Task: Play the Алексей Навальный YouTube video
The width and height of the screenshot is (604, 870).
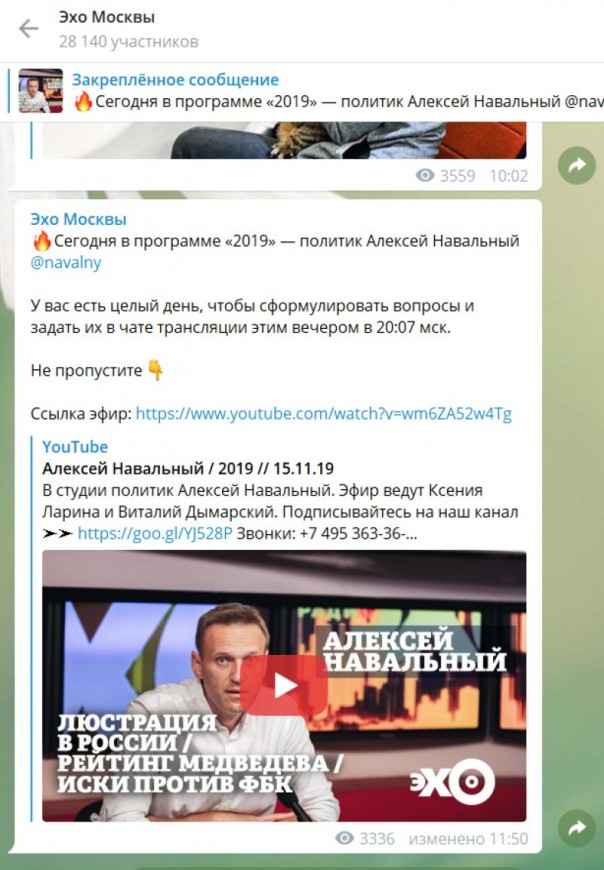Action: (284, 686)
